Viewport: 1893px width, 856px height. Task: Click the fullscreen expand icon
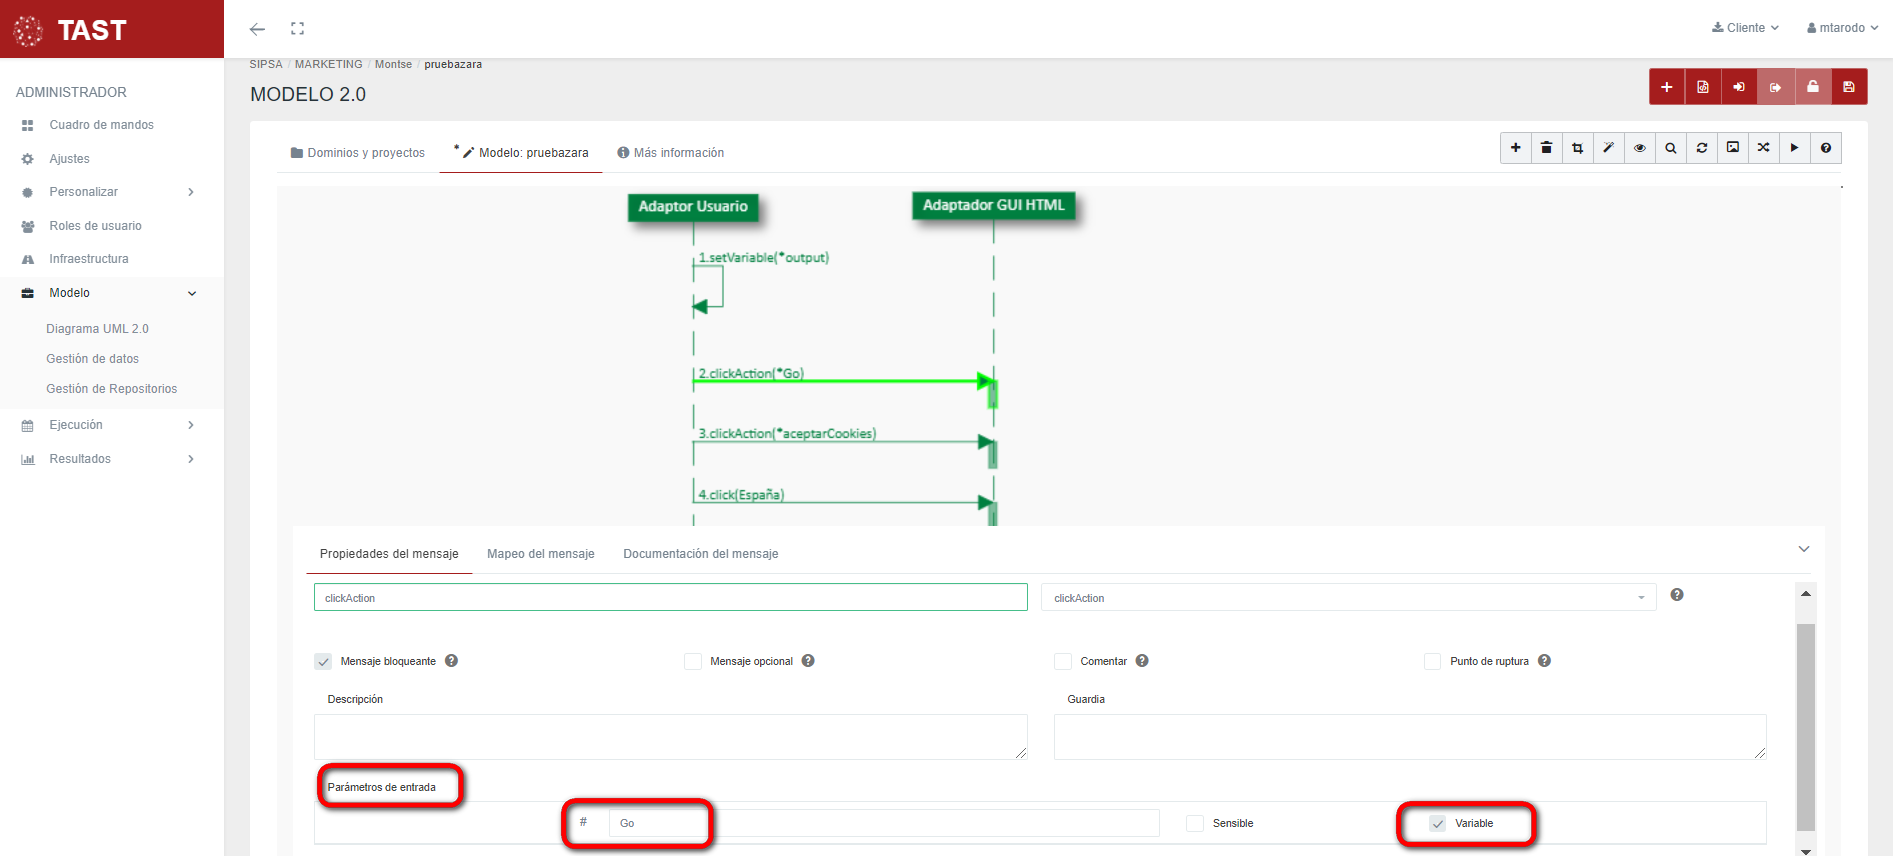(x=297, y=29)
